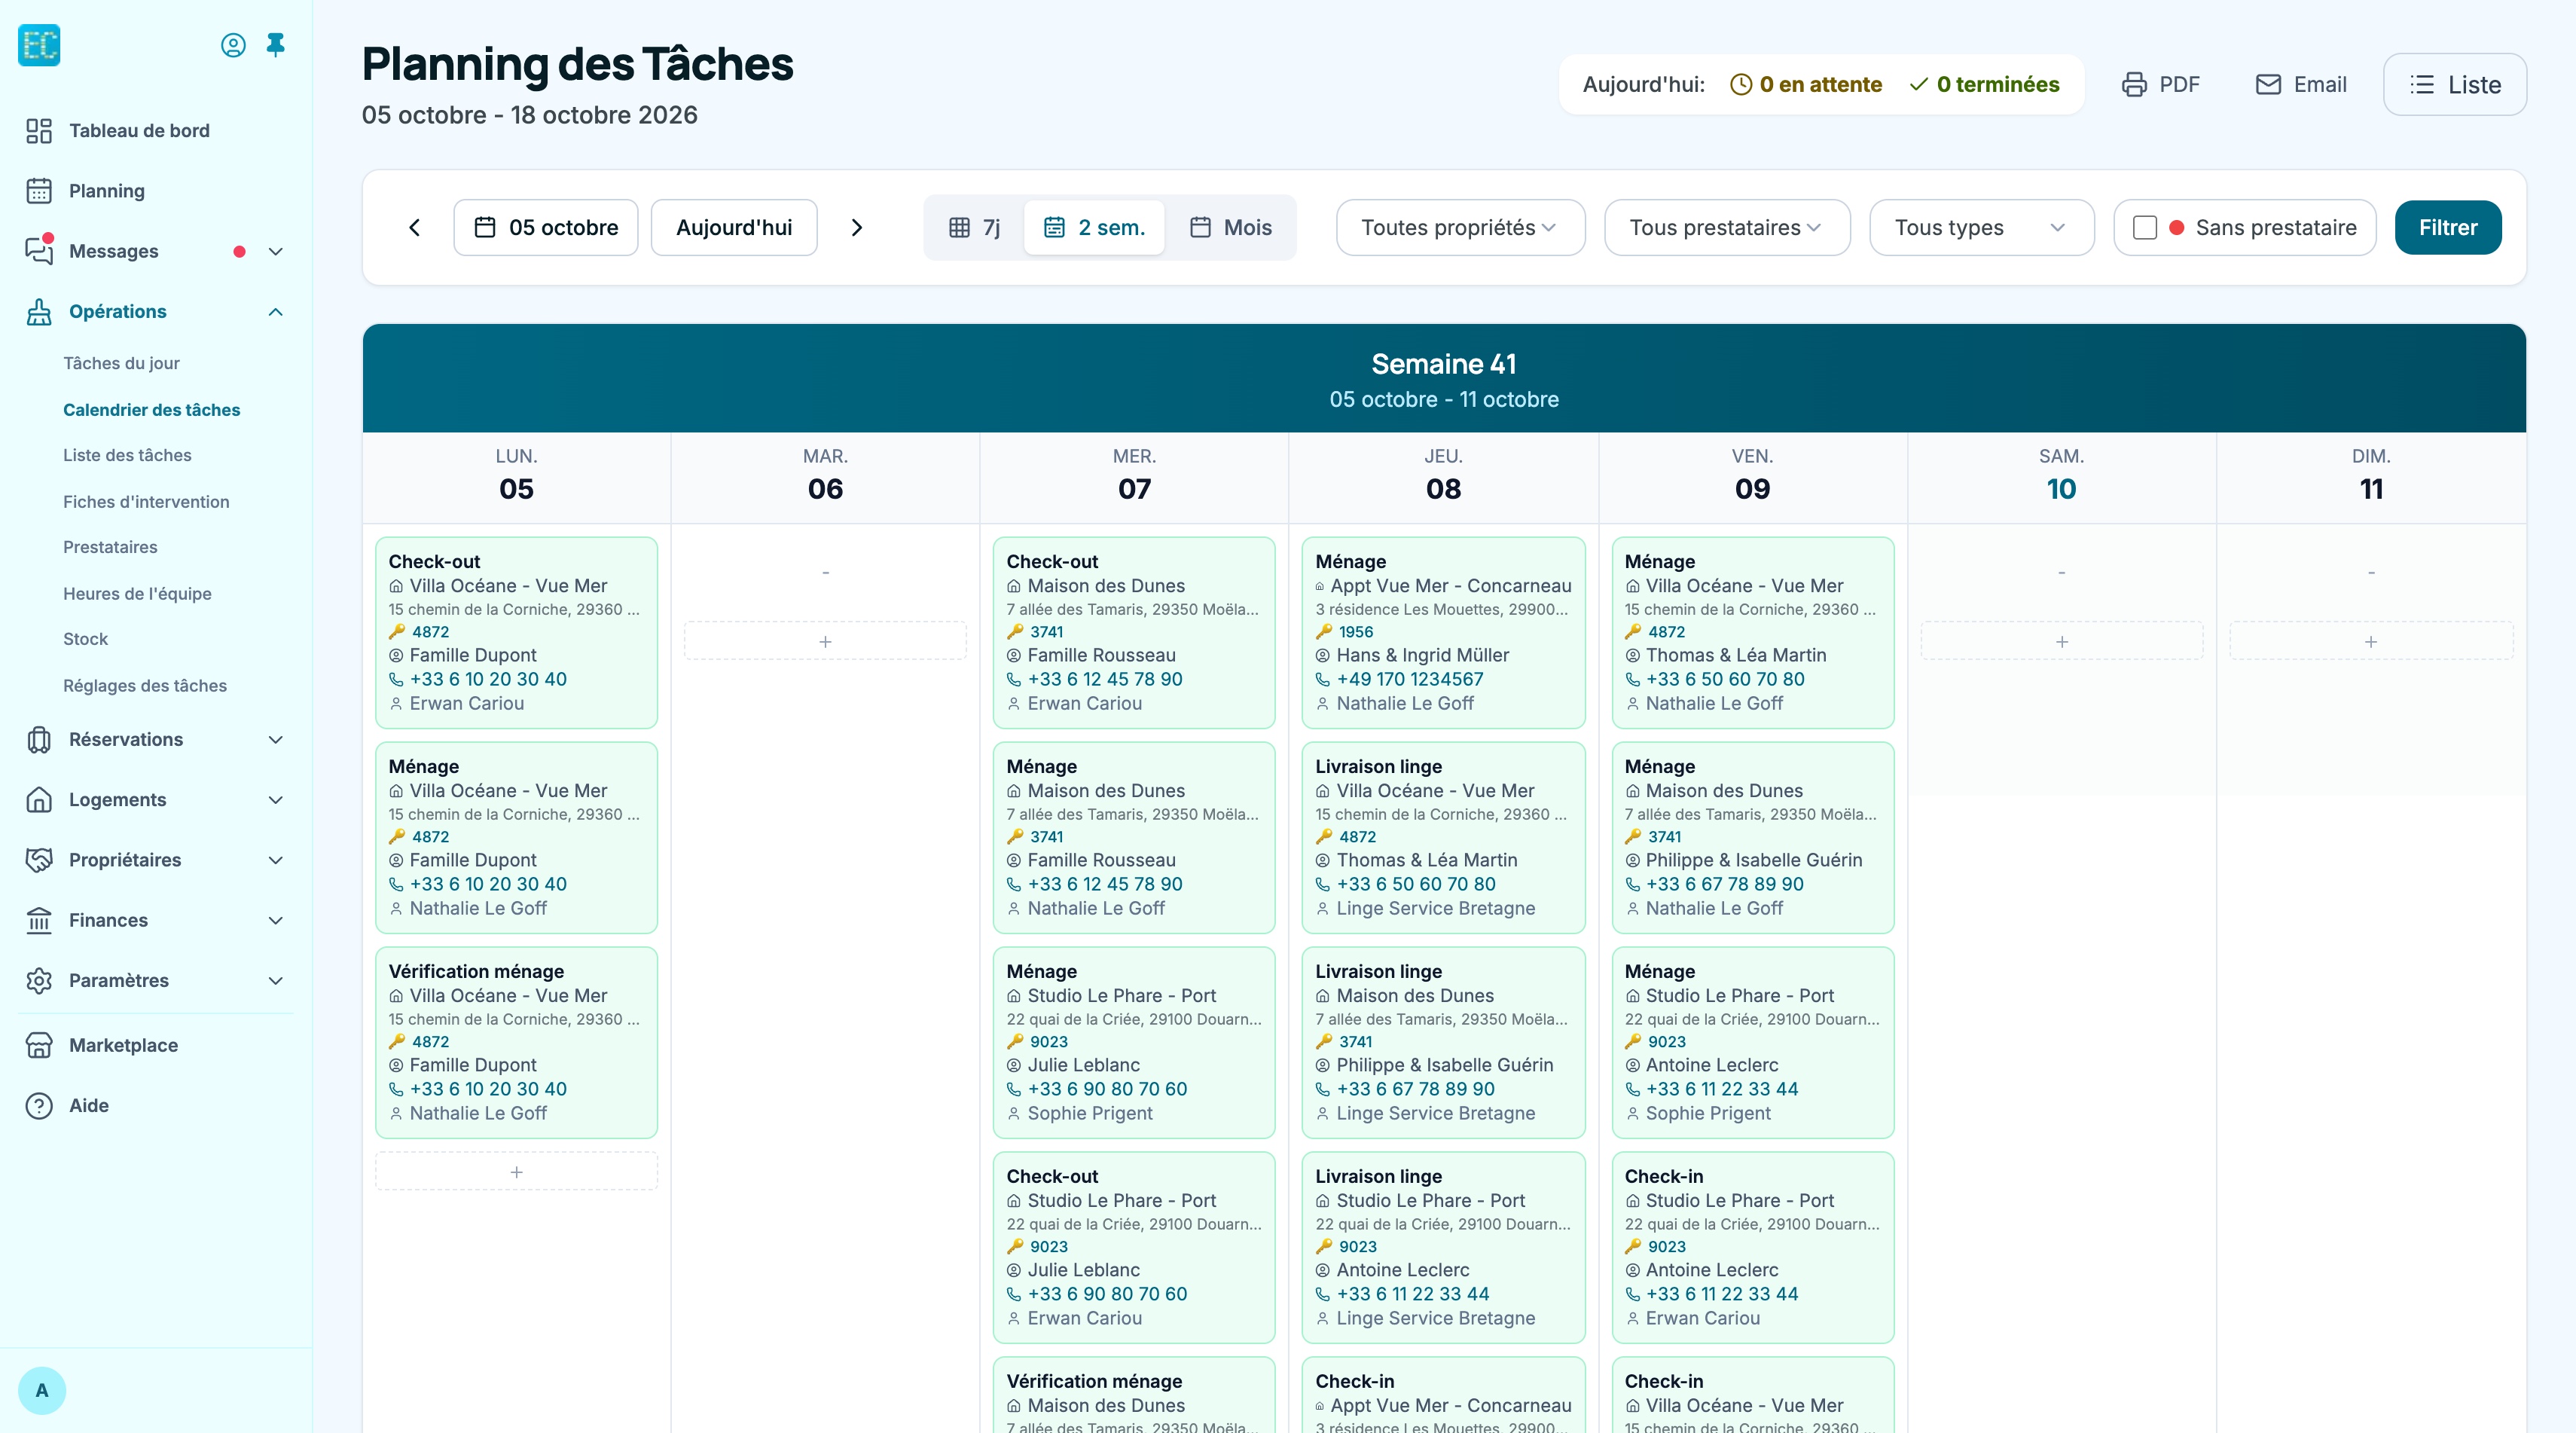Click the user avatar A at bottom

click(x=42, y=1390)
